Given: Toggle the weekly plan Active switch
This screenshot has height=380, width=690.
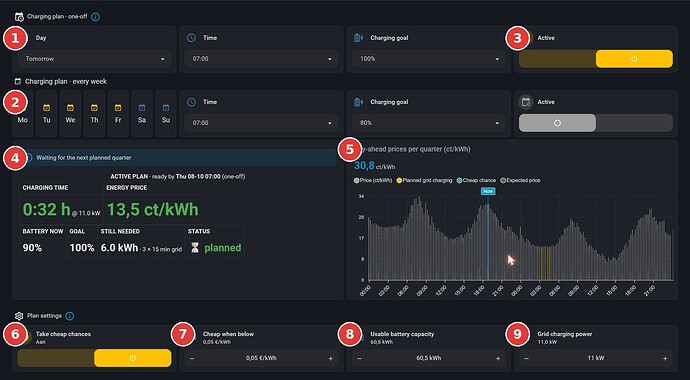Looking at the screenshot, I should [596, 123].
